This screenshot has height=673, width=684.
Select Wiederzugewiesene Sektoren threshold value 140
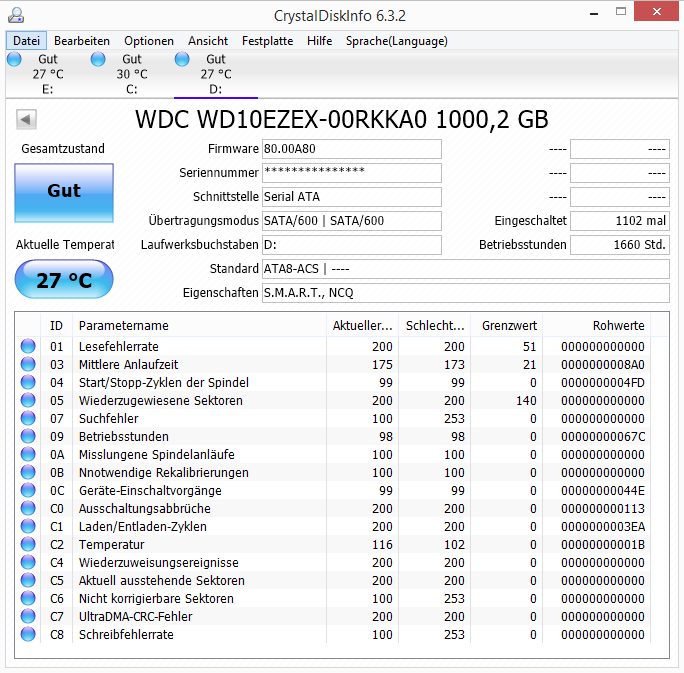tap(526, 400)
